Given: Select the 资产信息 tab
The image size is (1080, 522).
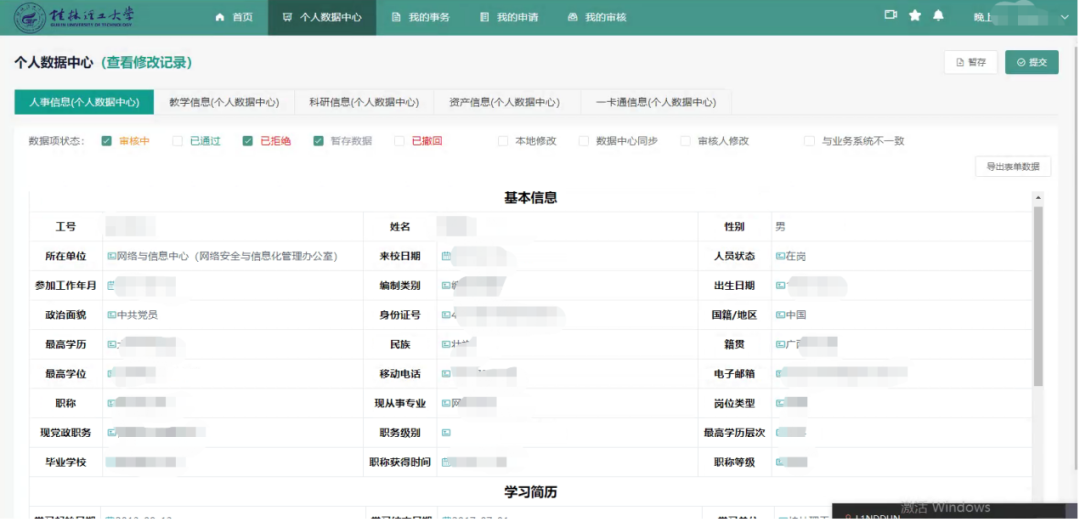Looking at the screenshot, I should [504, 102].
